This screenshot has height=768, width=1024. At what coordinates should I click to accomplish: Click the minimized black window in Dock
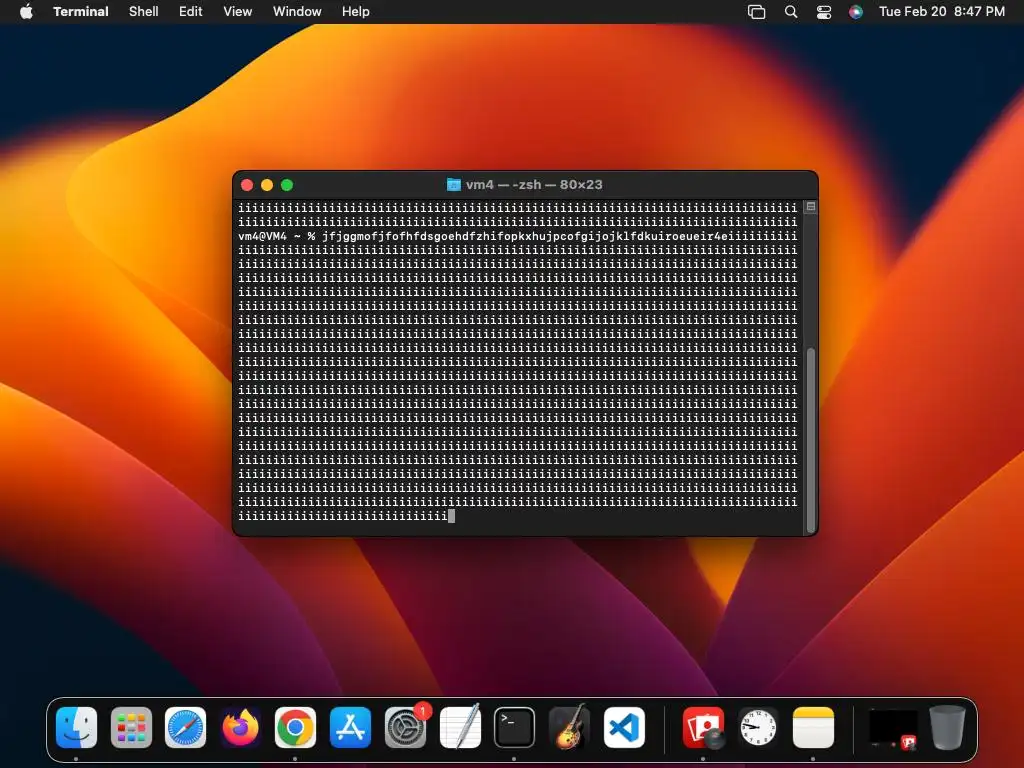pyautogui.click(x=892, y=728)
